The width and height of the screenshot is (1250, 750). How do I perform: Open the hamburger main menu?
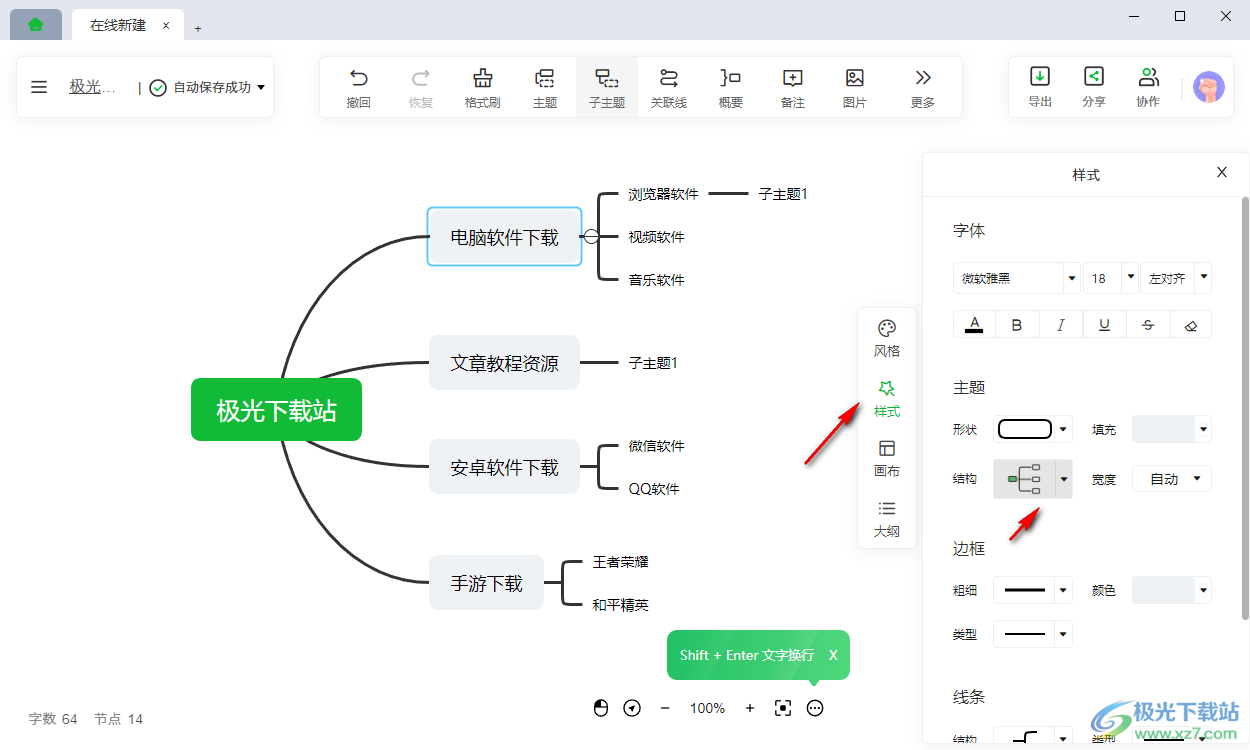click(x=39, y=87)
